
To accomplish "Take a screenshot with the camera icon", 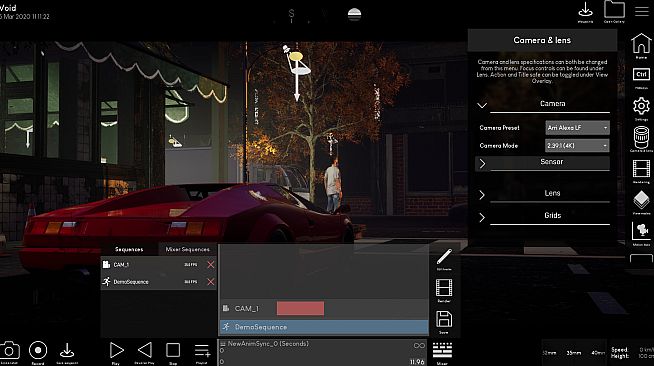I will (x=9, y=350).
